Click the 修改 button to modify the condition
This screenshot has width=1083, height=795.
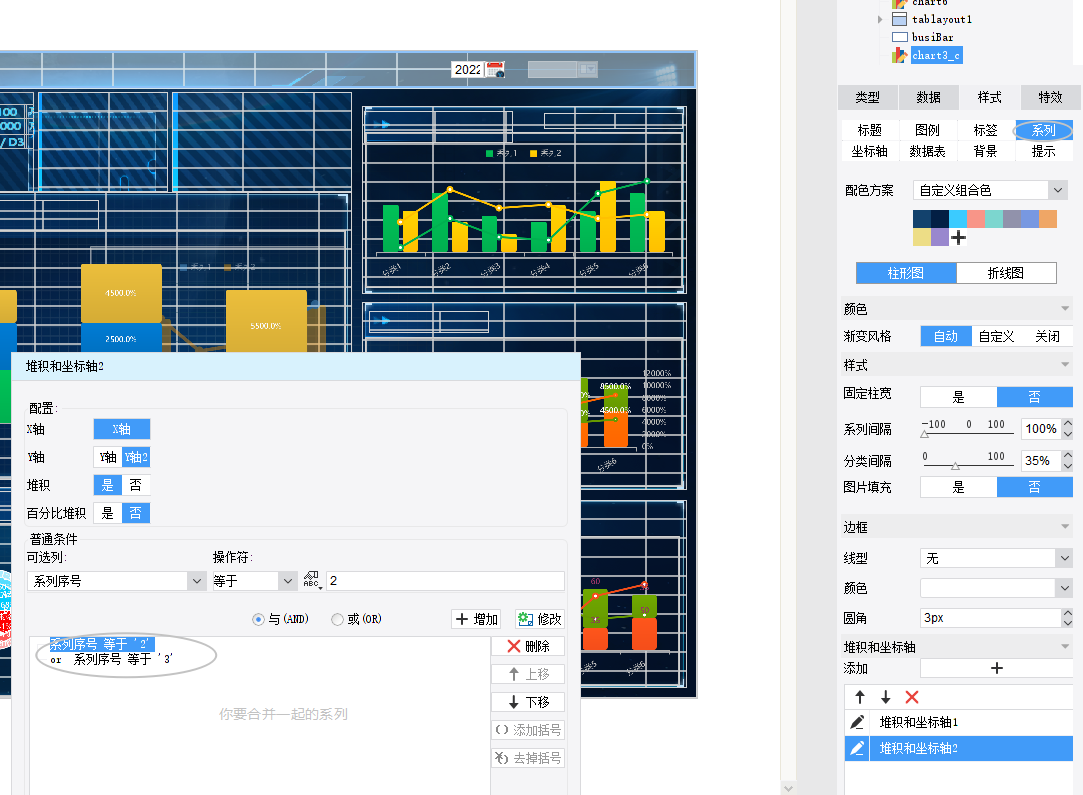tap(539, 619)
